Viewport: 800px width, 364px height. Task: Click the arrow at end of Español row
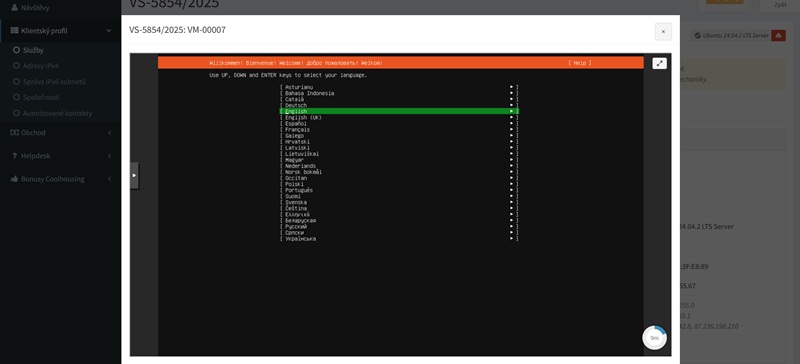pos(511,124)
